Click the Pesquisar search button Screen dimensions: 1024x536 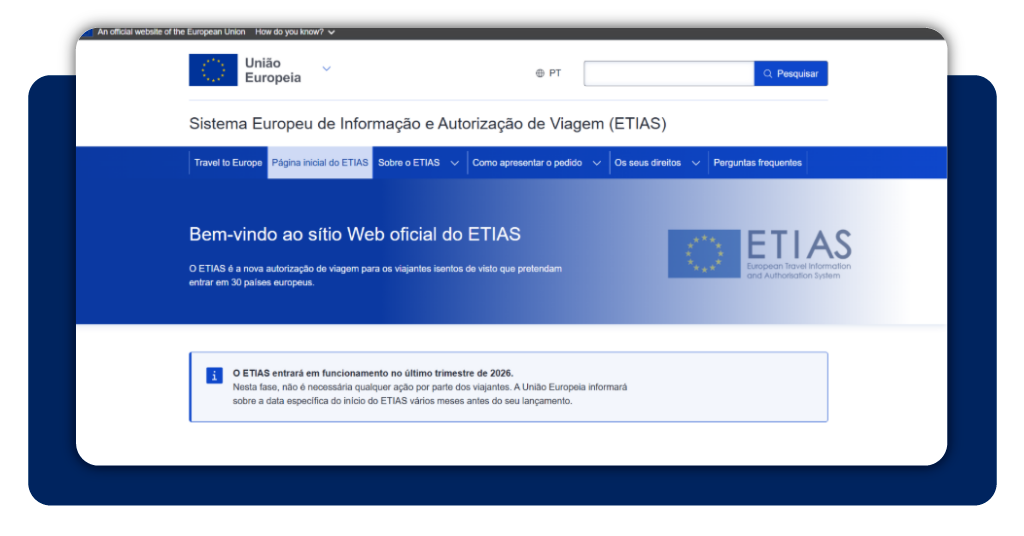[x=791, y=74]
